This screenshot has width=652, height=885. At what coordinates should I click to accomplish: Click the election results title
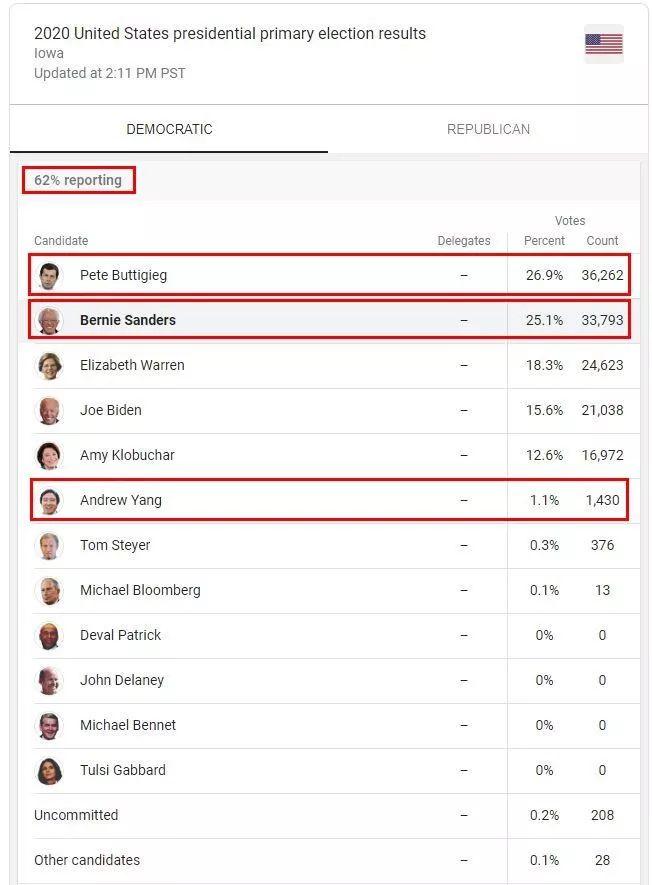pyautogui.click(x=230, y=33)
